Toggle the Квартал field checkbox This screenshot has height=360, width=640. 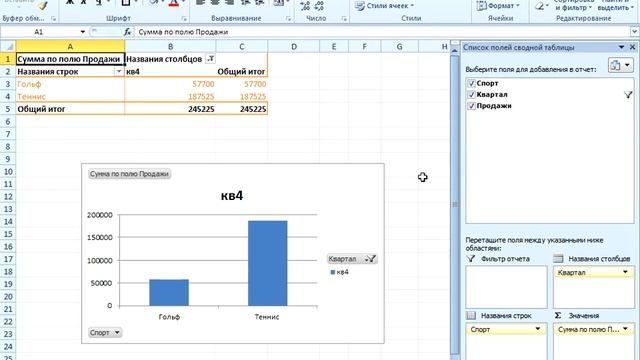(x=471, y=95)
